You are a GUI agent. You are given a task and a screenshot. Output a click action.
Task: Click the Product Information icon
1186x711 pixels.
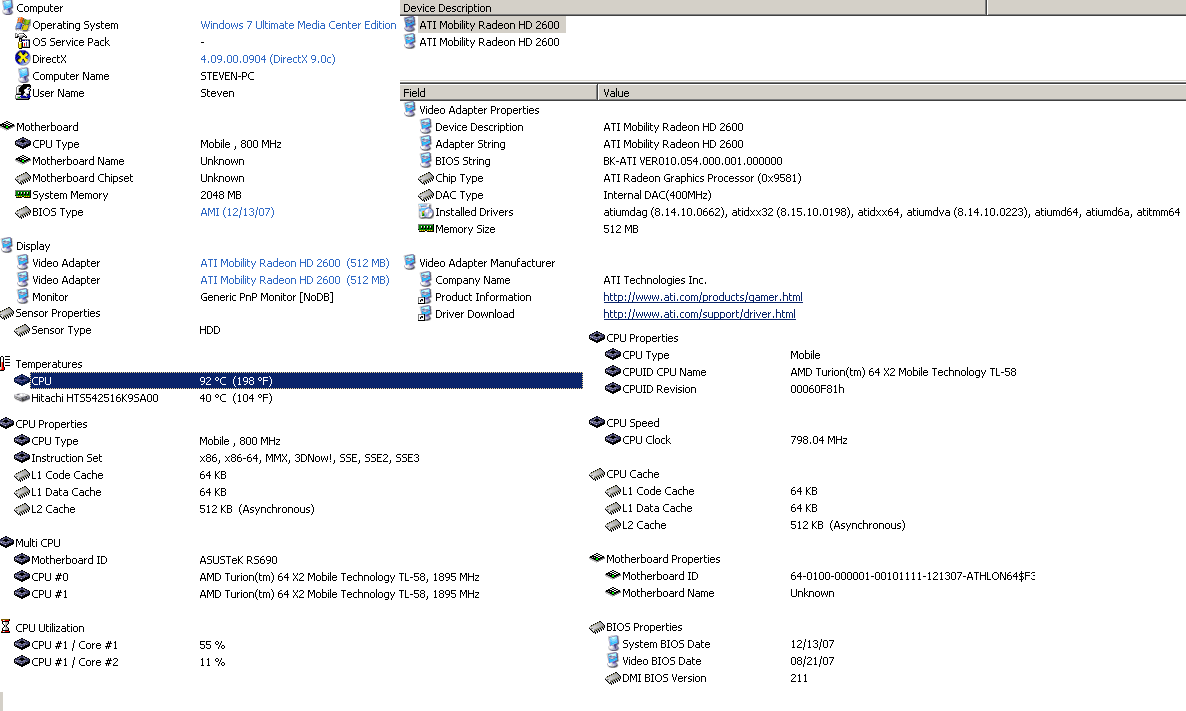click(x=425, y=297)
